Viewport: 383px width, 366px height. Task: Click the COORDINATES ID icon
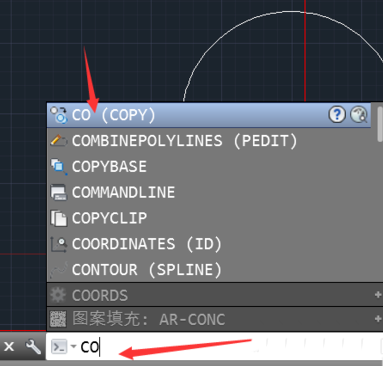[x=59, y=244]
